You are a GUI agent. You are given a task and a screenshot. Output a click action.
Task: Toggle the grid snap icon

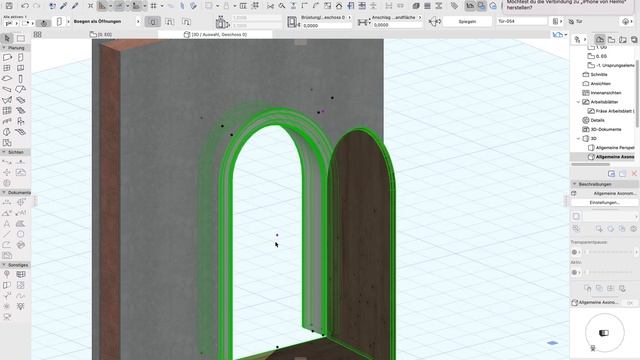click(x=154, y=6)
